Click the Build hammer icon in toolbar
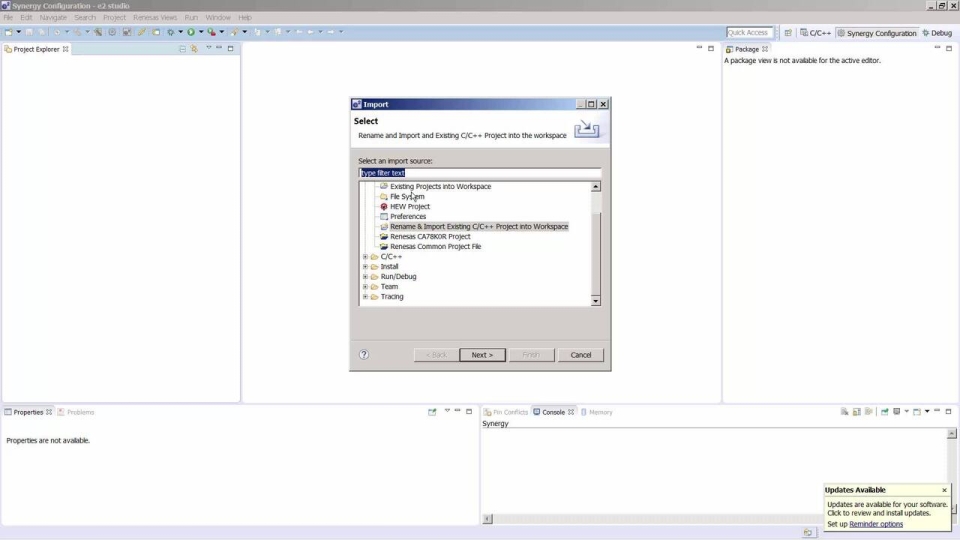960x540 pixels. coord(98,32)
